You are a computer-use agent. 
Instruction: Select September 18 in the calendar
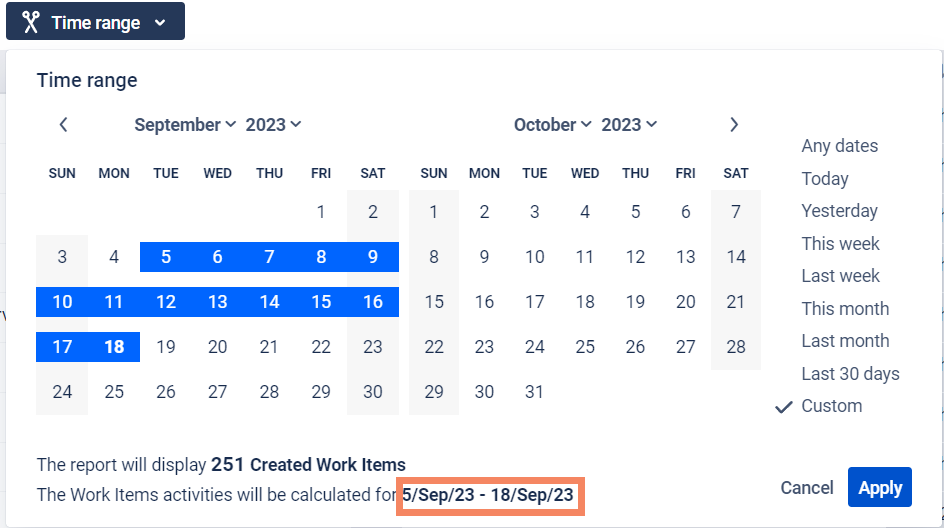pyautogui.click(x=114, y=347)
